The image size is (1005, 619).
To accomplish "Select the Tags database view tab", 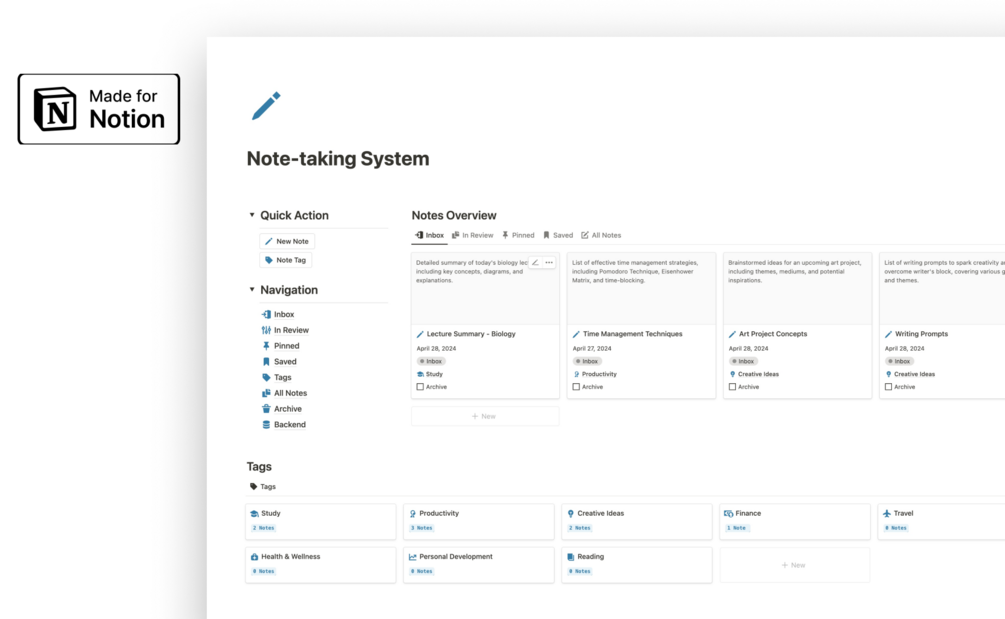I will point(263,486).
